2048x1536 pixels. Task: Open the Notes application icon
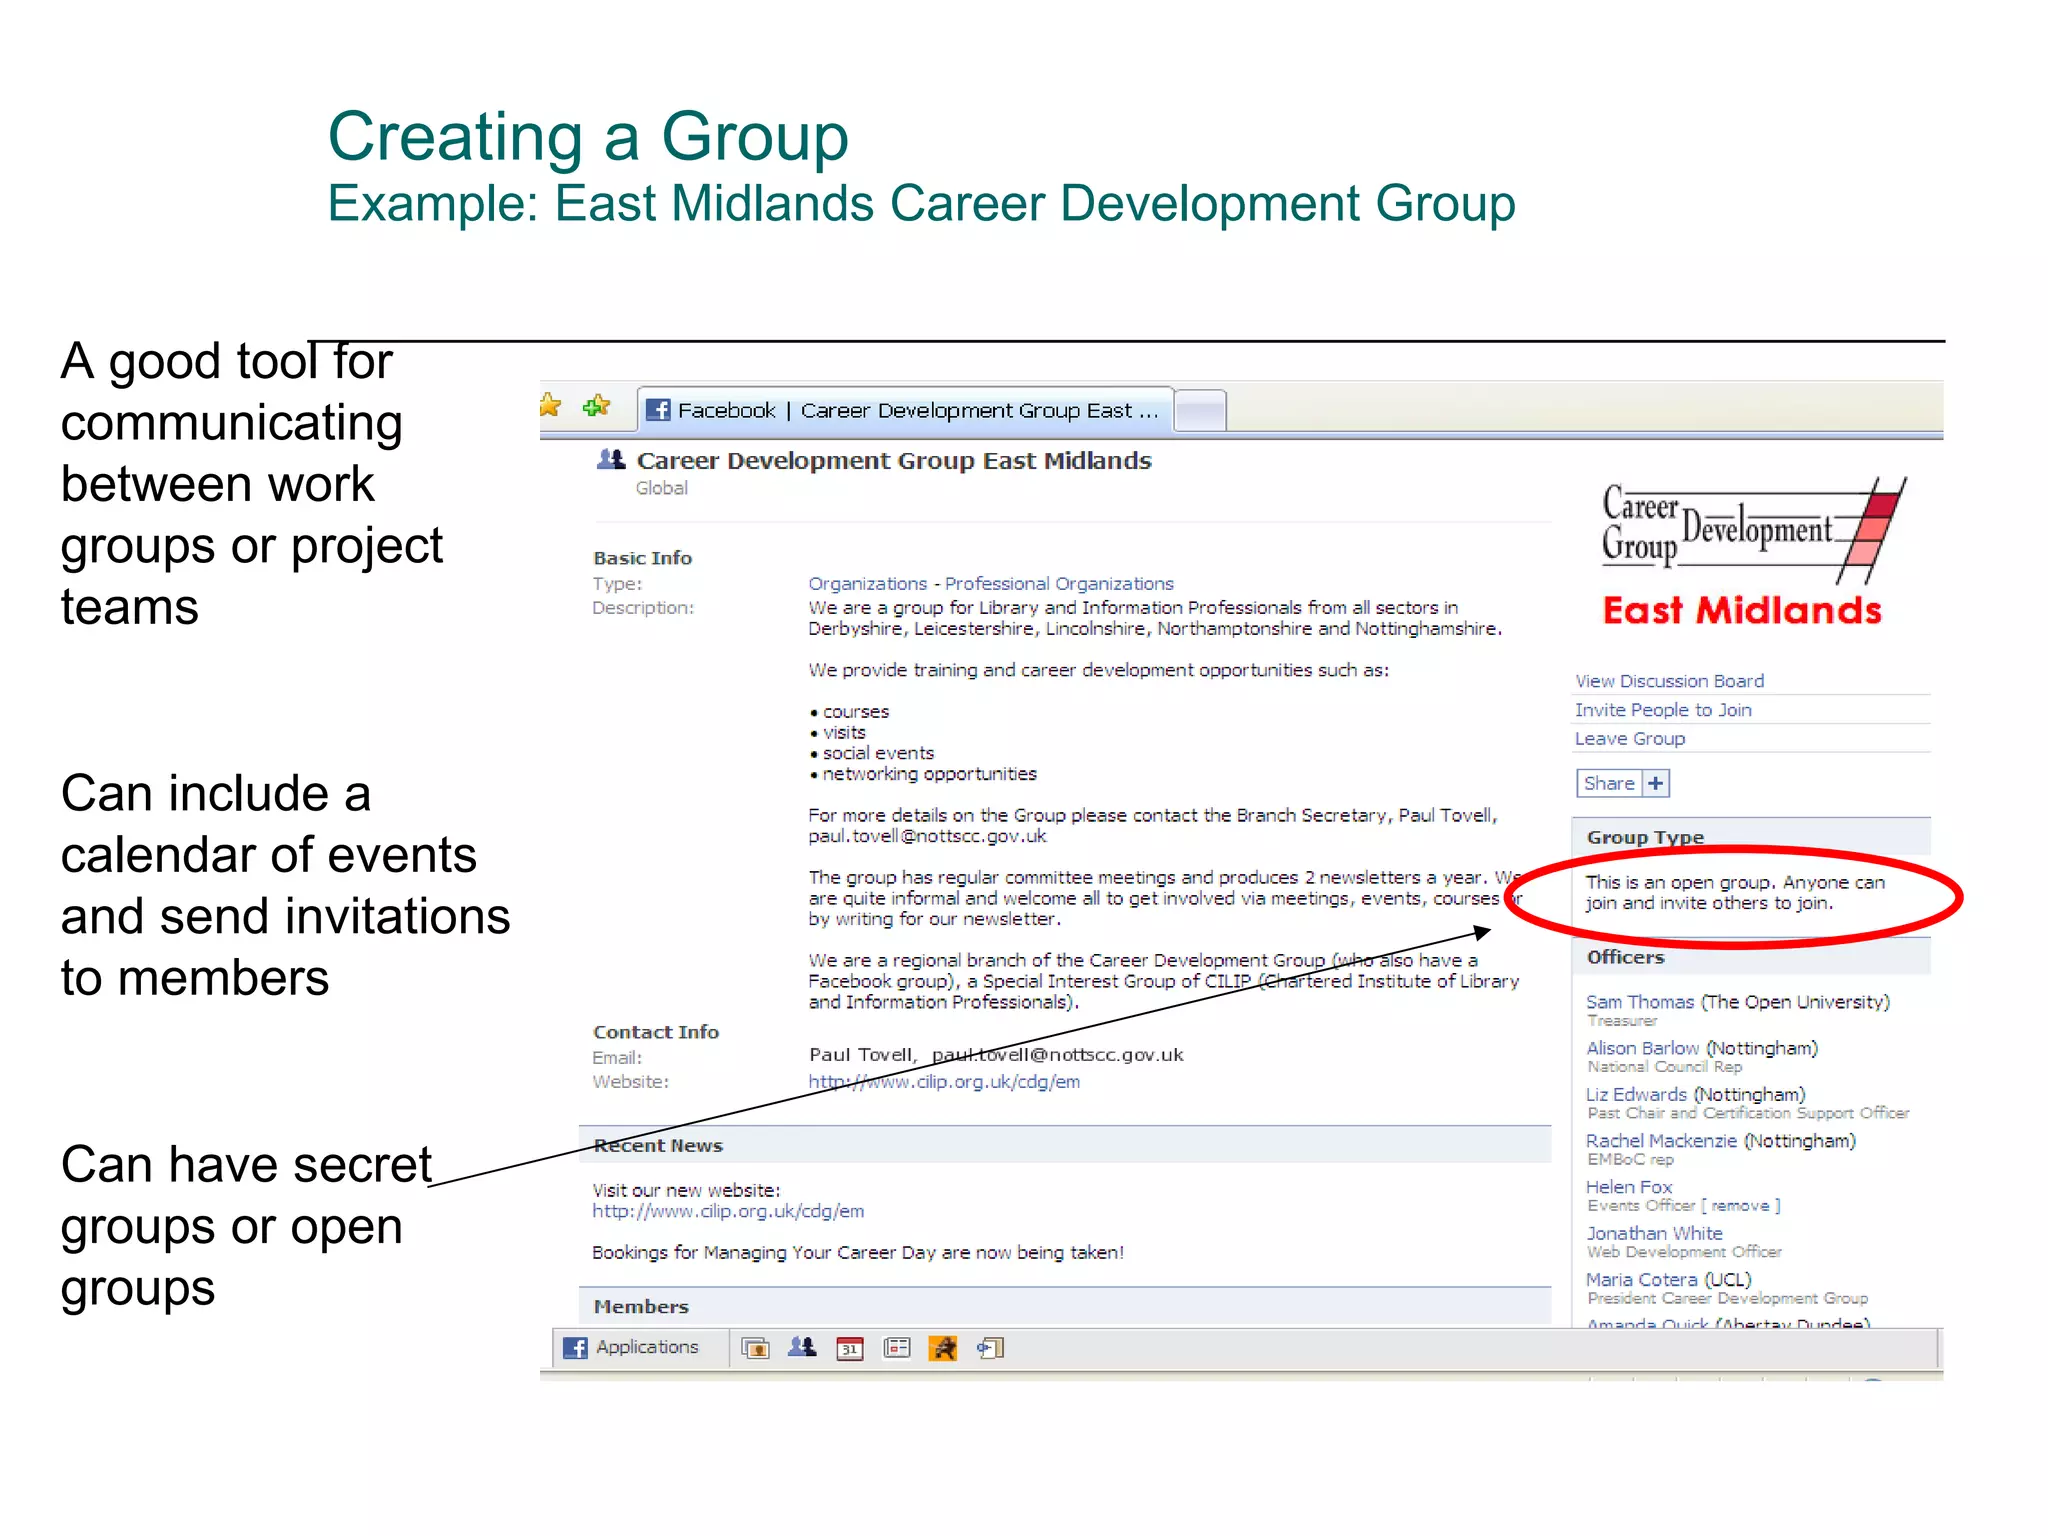tap(897, 1348)
